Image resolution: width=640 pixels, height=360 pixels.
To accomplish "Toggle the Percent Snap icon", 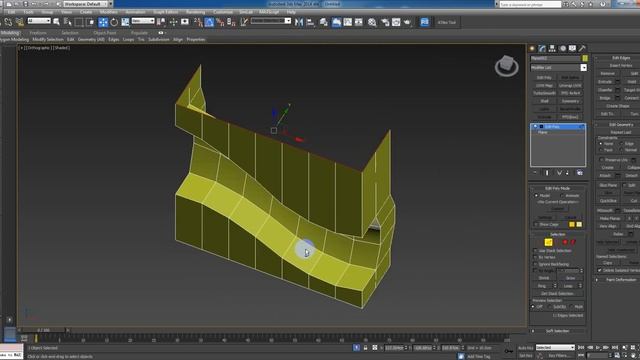I will 220,22.
